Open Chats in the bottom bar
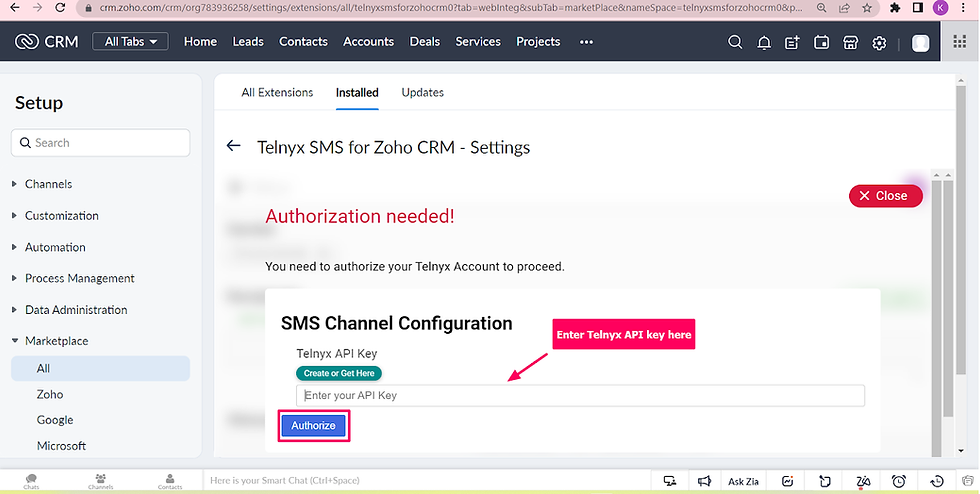980x494 pixels. pos(31,481)
